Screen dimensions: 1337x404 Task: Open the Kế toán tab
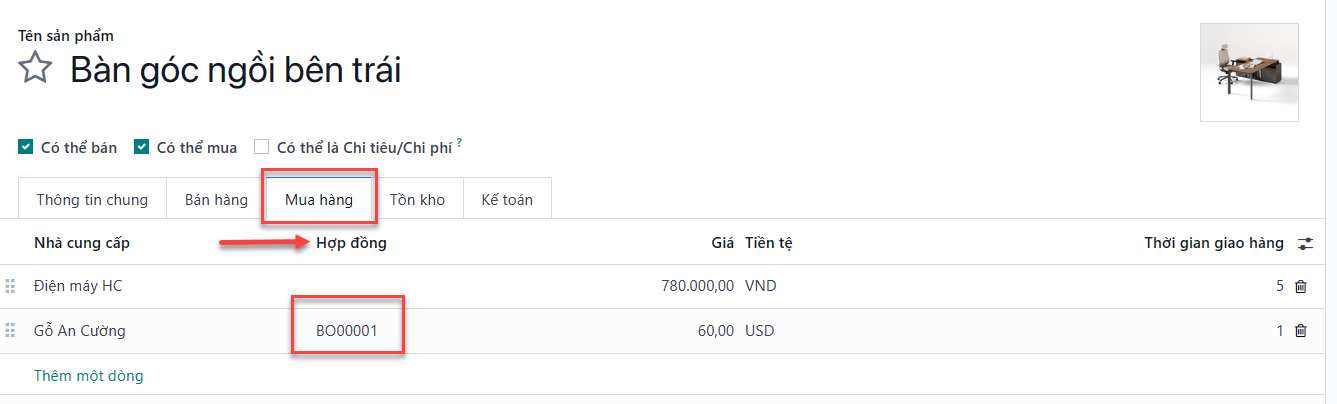pos(507,199)
